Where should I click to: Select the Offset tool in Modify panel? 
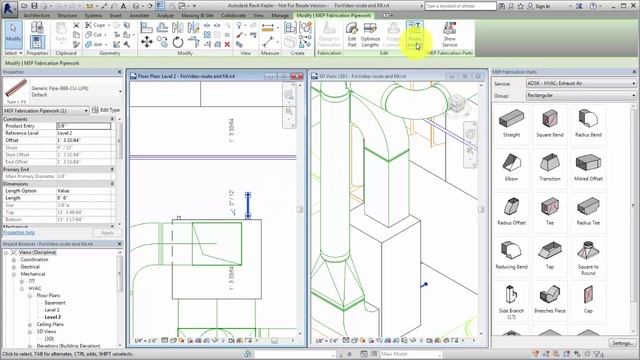click(x=162, y=28)
